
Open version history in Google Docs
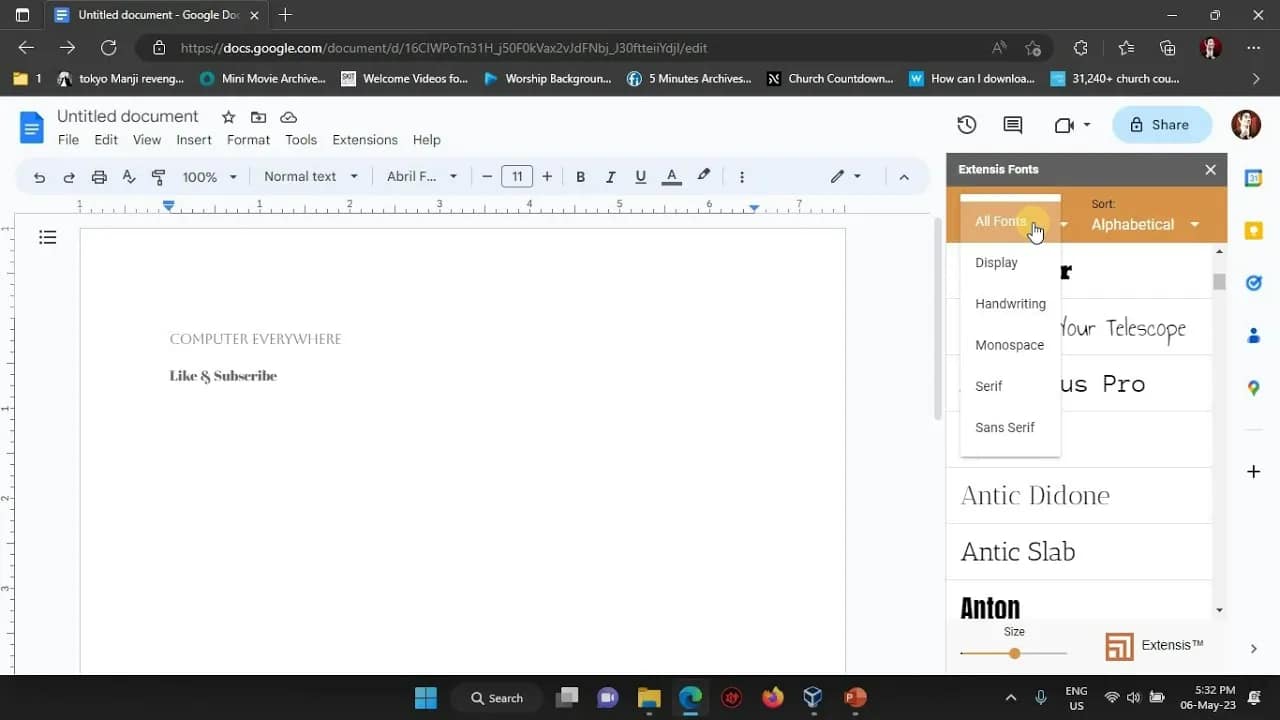(x=966, y=124)
